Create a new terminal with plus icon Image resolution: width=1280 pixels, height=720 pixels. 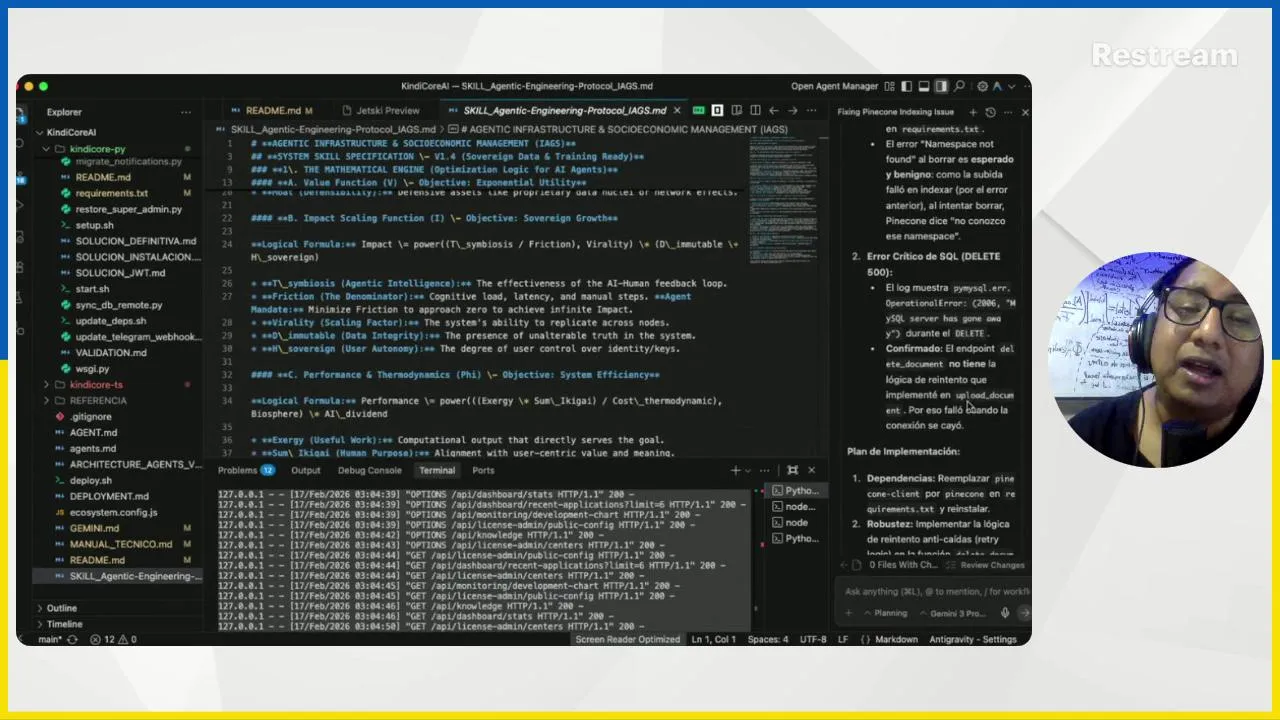736,470
